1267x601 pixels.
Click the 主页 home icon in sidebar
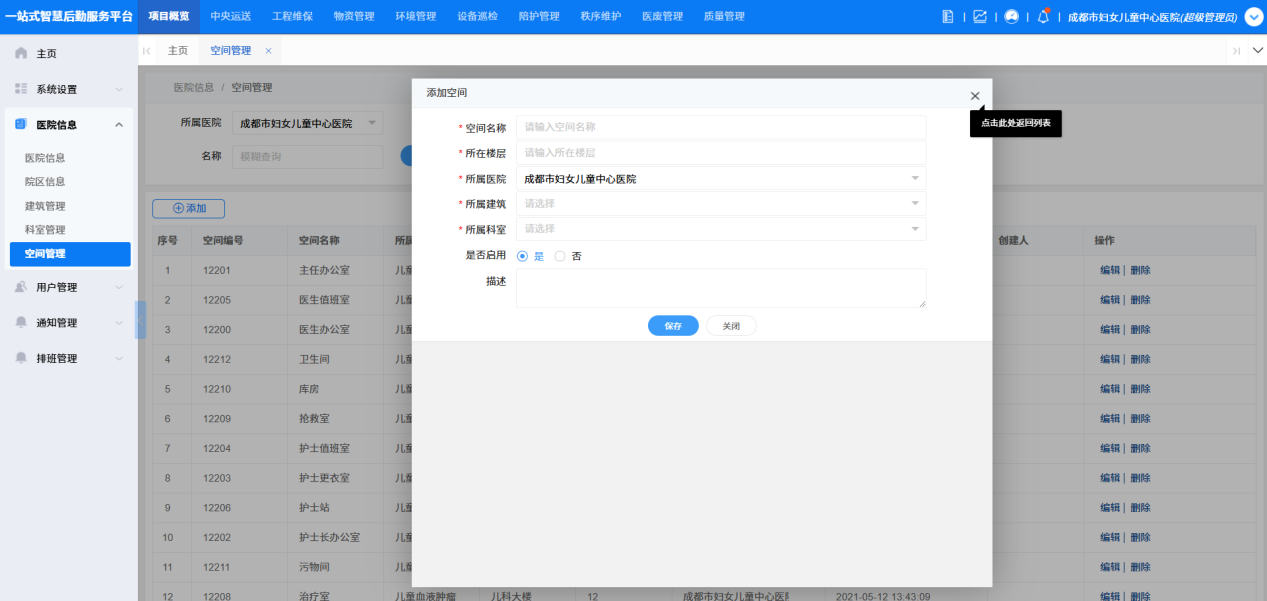pos(21,53)
